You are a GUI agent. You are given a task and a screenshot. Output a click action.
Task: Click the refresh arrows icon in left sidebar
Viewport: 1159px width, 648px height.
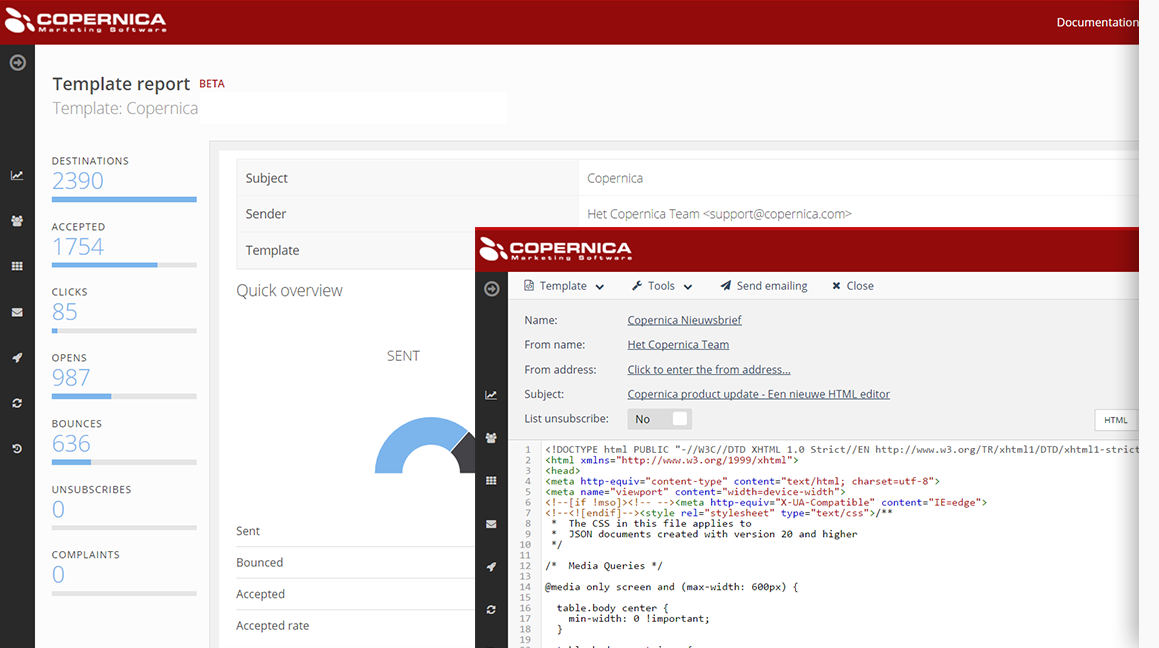click(x=17, y=403)
